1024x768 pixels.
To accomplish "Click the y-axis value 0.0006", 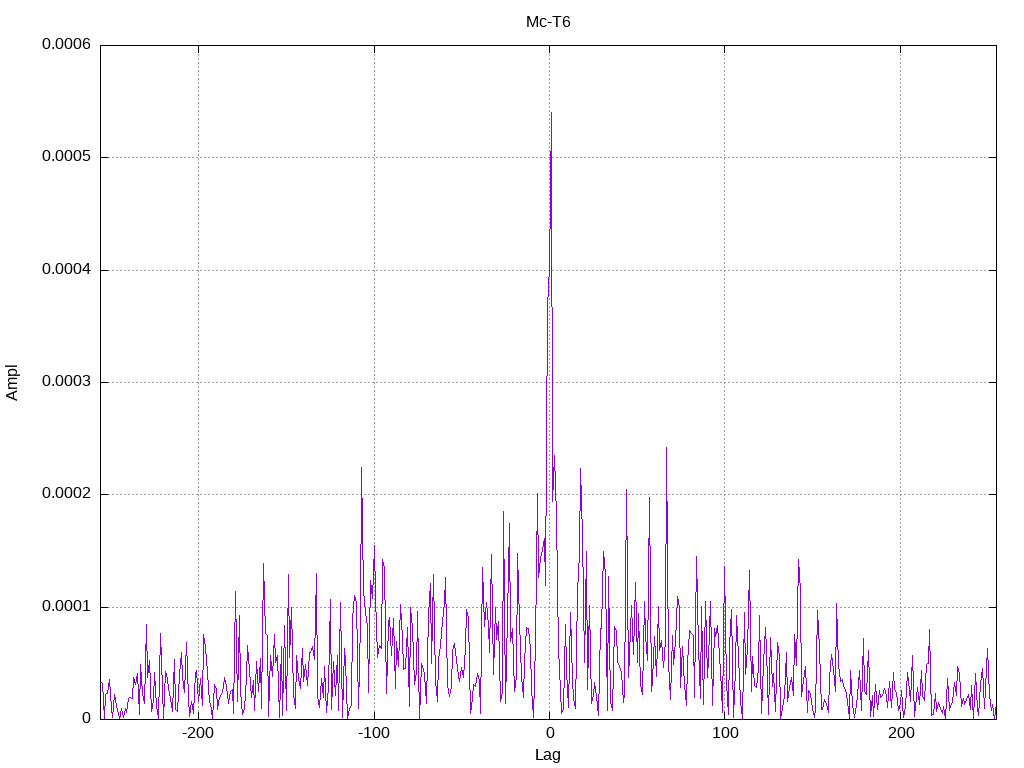I will [x=67, y=44].
